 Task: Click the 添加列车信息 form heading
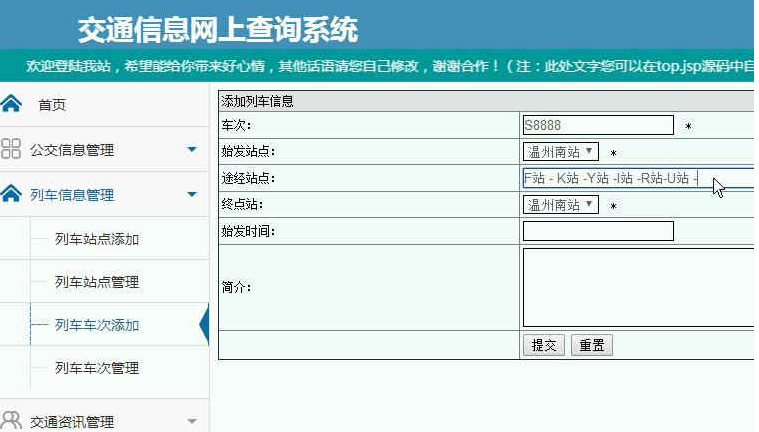coord(257,101)
